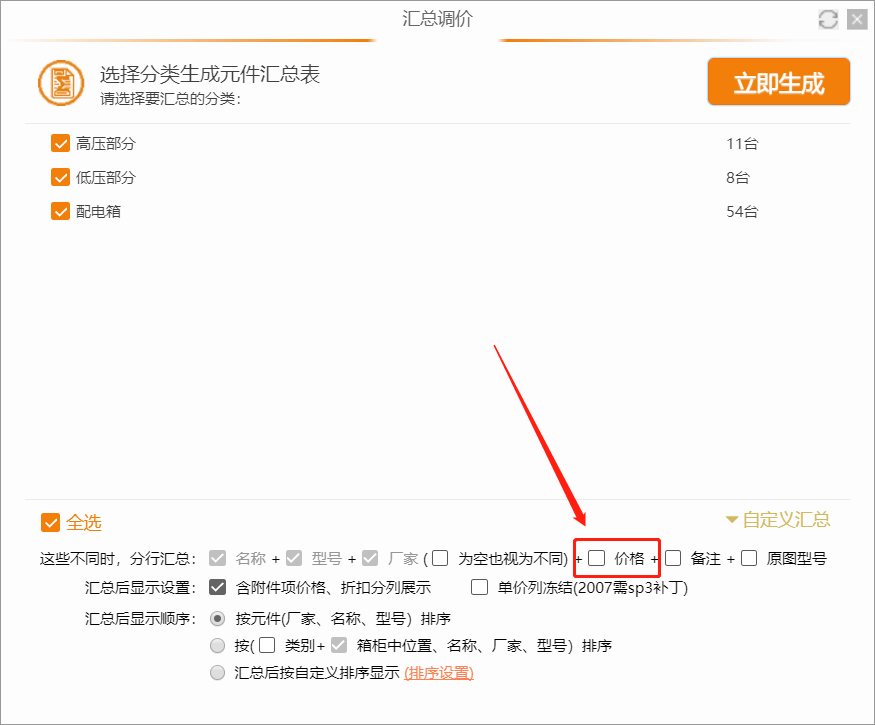
Task: Uncheck the 低压部分 category
Action: click(60, 177)
